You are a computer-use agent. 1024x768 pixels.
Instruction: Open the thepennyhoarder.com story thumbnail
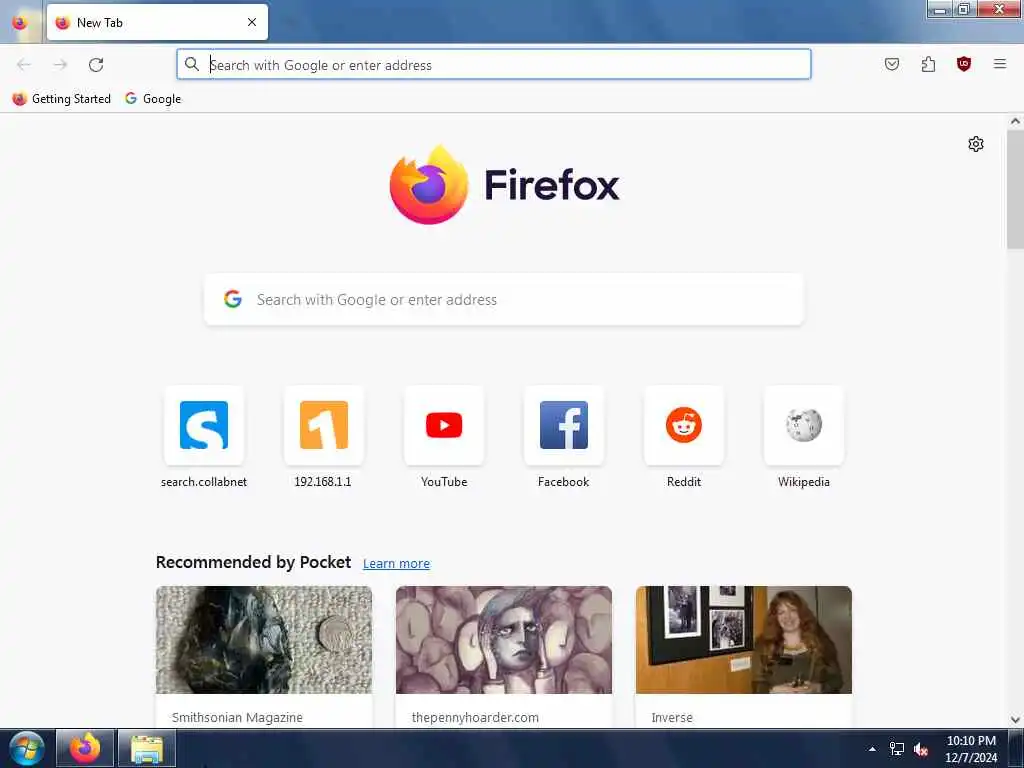[504, 639]
